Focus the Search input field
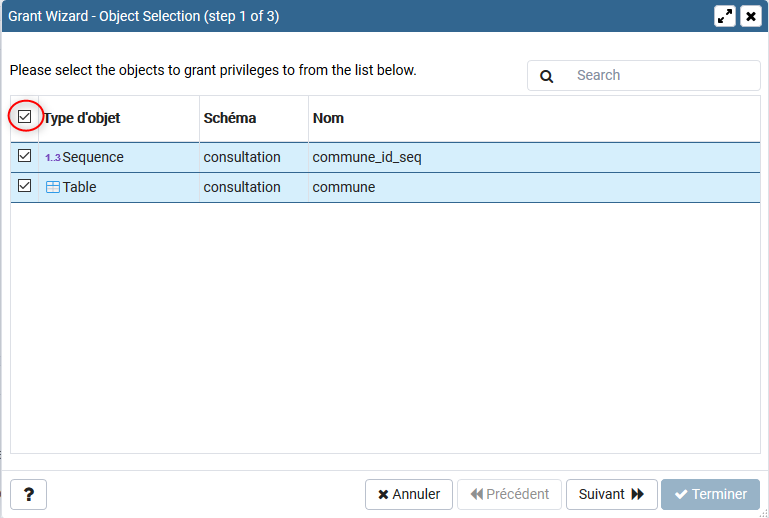 pyautogui.click(x=660, y=76)
